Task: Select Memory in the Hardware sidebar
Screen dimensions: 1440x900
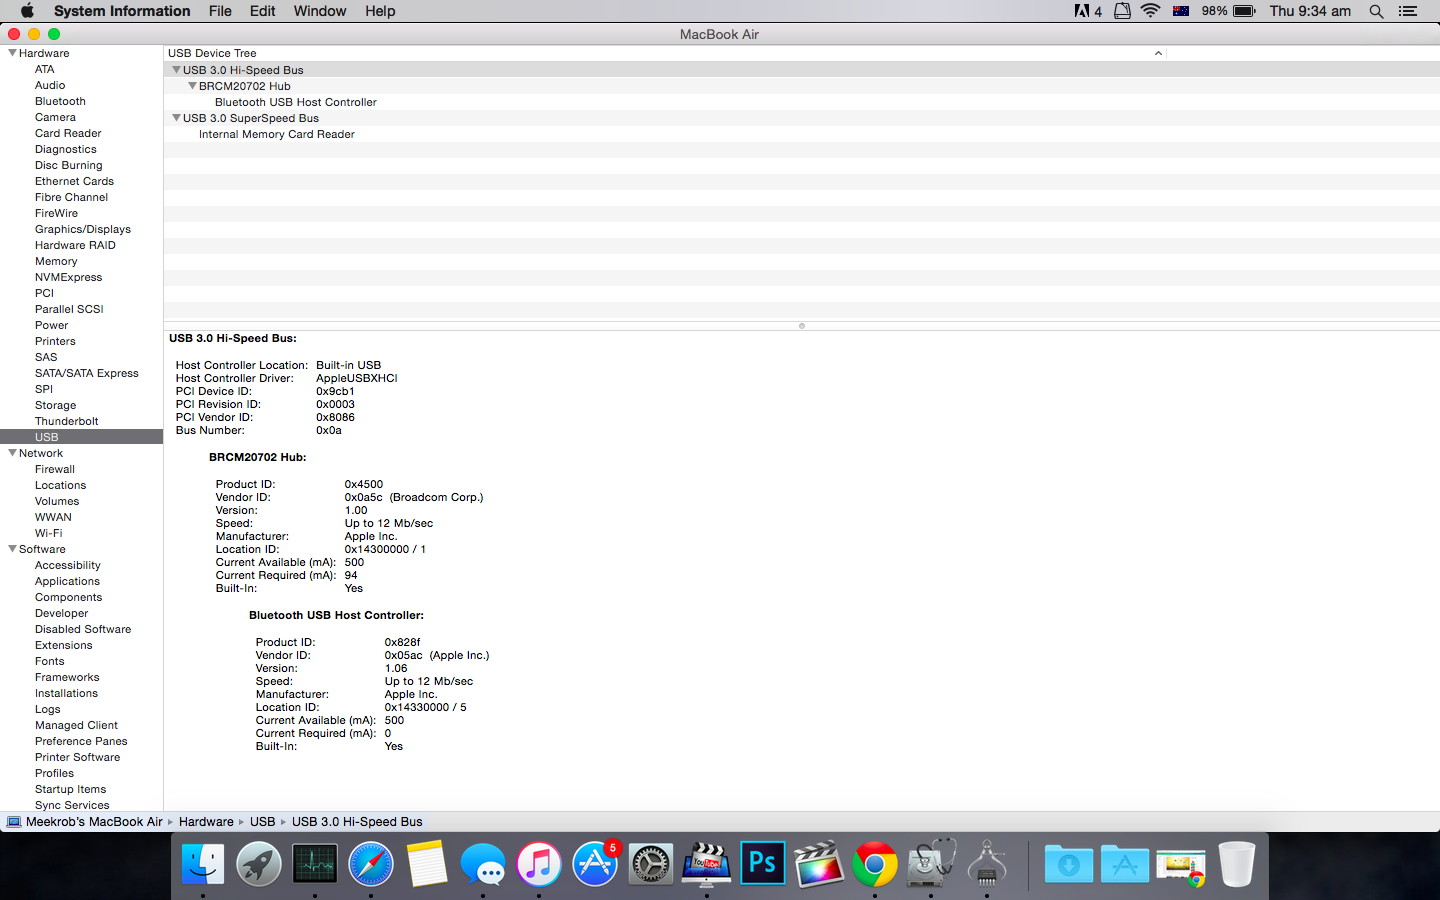Action: [x=56, y=261]
